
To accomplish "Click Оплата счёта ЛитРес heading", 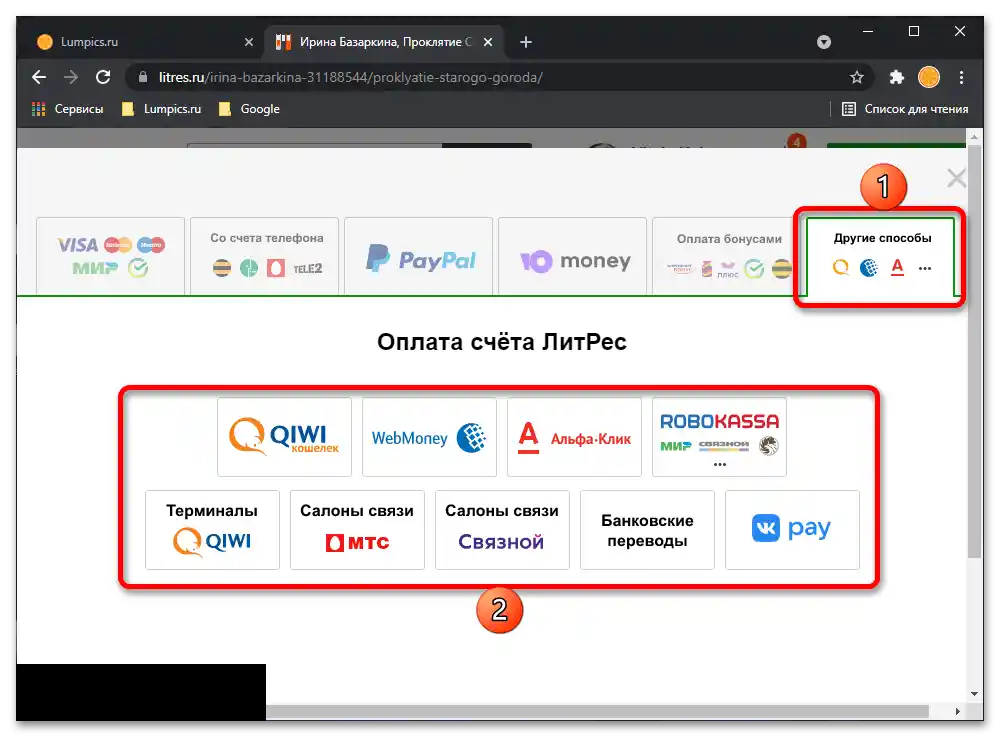I will click(x=502, y=342).
